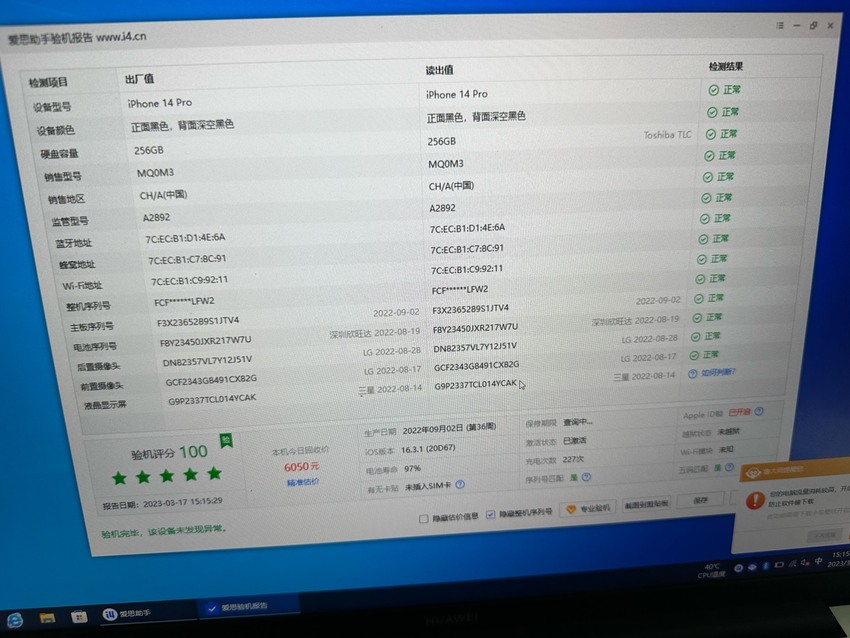Viewport: 850px width, 638px height.
Task: Click the volume tray icon
Action: pyautogui.click(x=805, y=563)
